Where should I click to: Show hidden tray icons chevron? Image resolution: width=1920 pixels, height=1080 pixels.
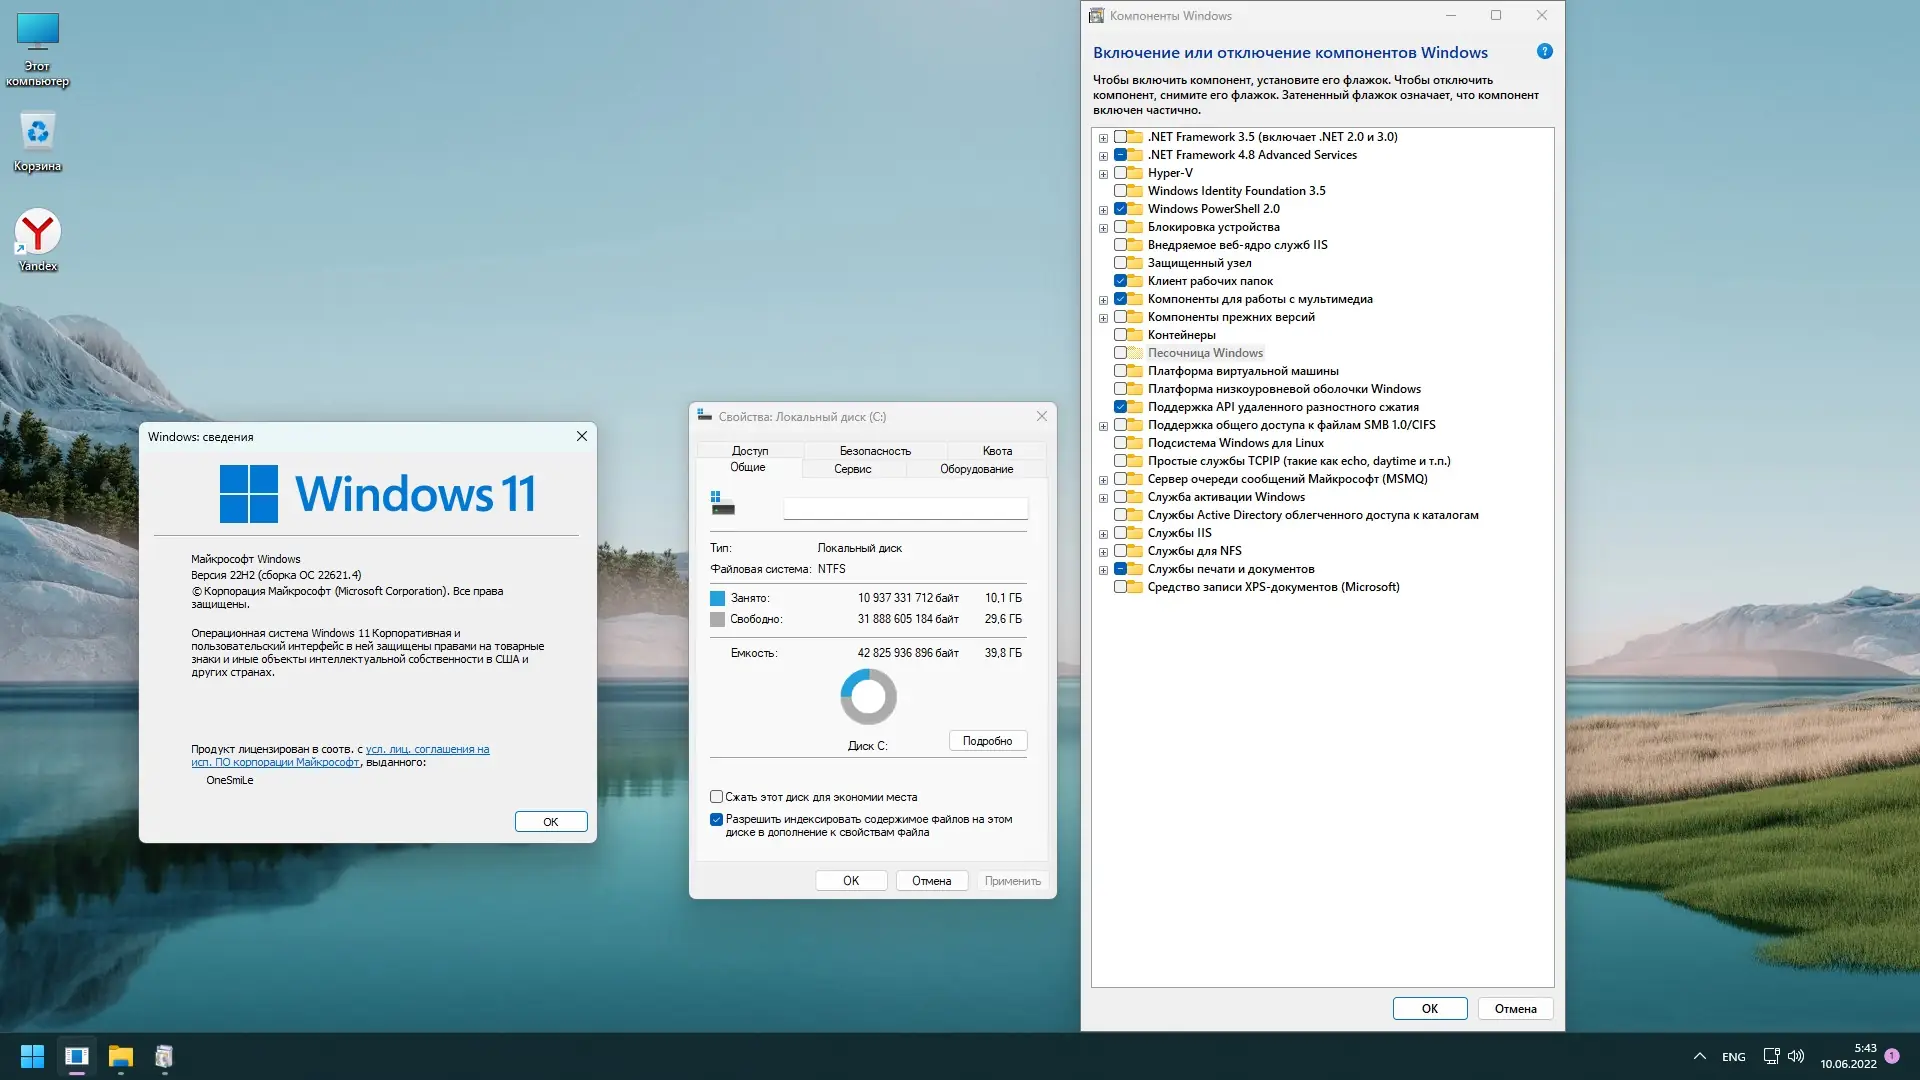click(1699, 1056)
